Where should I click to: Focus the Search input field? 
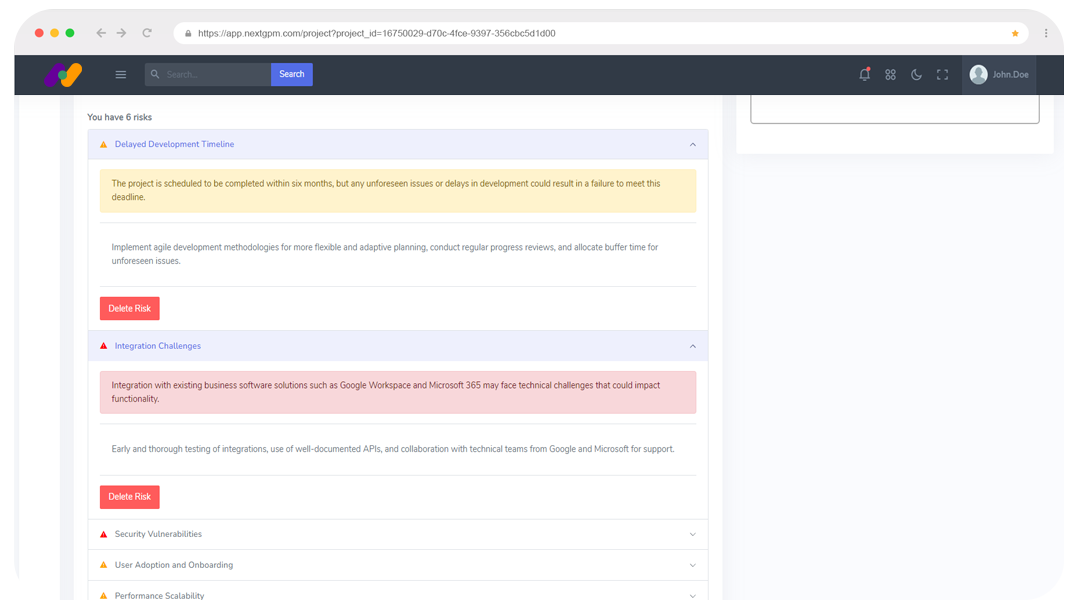point(208,74)
